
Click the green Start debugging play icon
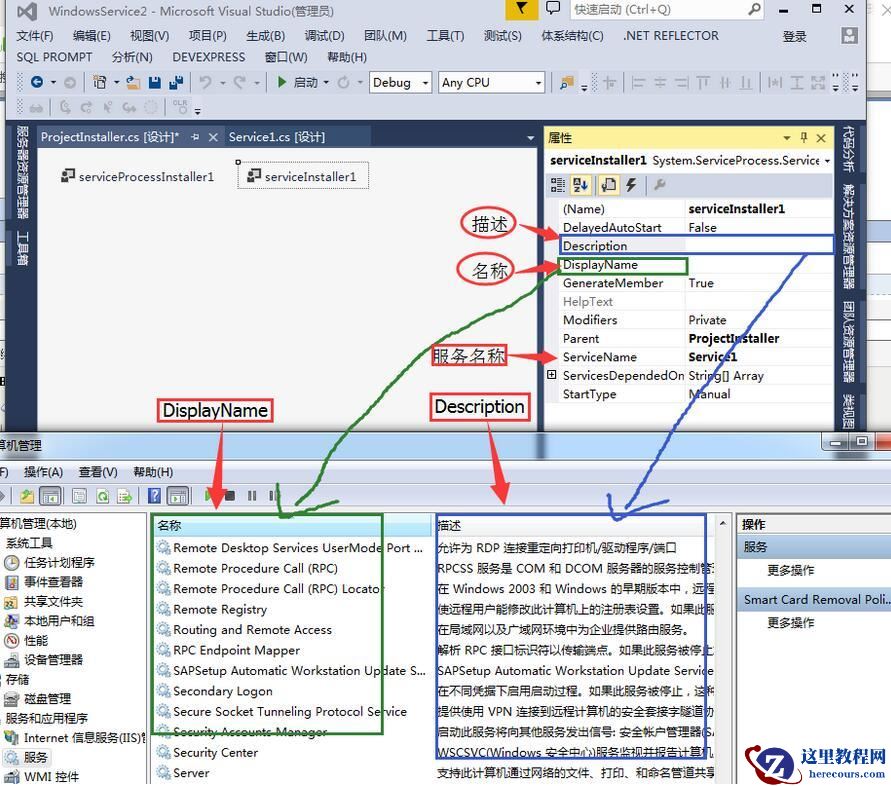pos(281,82)
